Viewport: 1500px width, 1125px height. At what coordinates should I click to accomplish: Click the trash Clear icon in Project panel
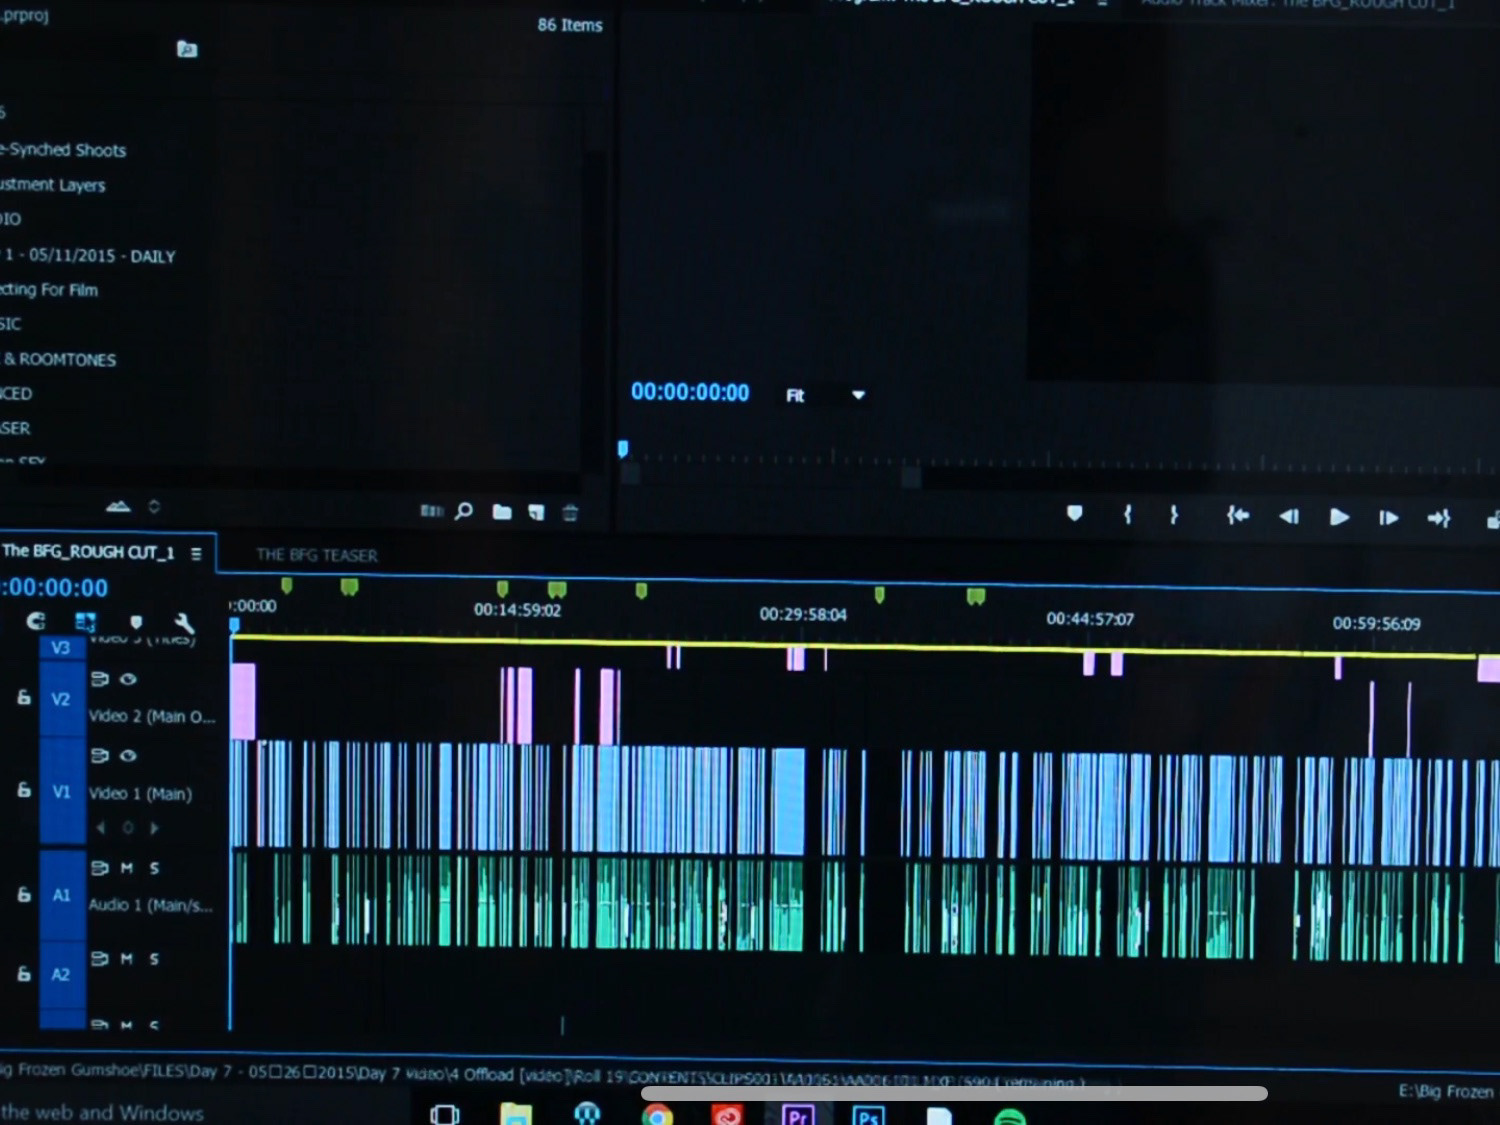click(x=570, y=512)
